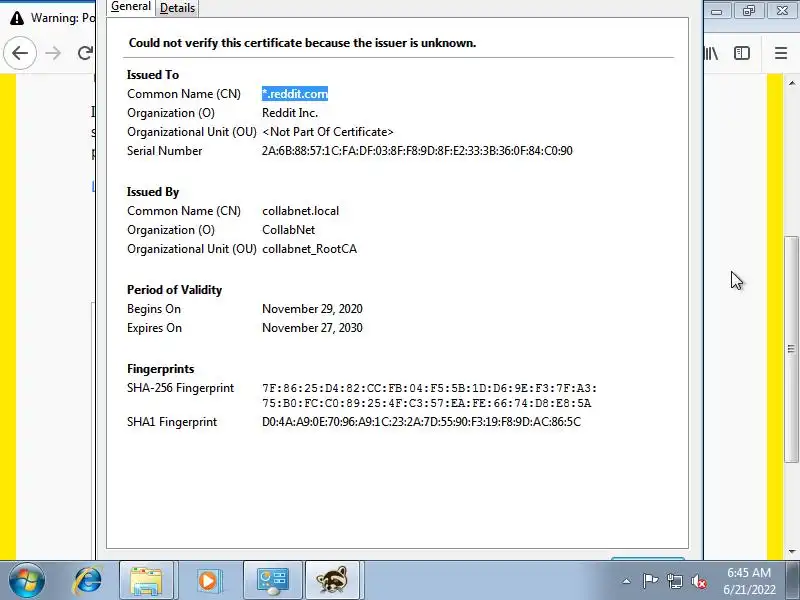Open Firefox library icon
Viewport: 800px width, 600px height.
tap(711, 53)
